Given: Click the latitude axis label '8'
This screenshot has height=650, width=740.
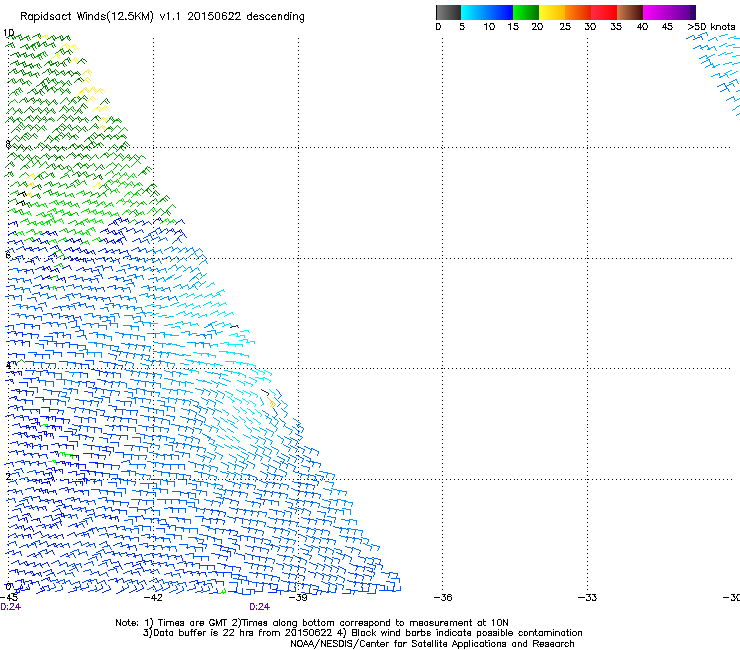Looking at the screenshot, I should pyautogui.click(x=8, y=144).
